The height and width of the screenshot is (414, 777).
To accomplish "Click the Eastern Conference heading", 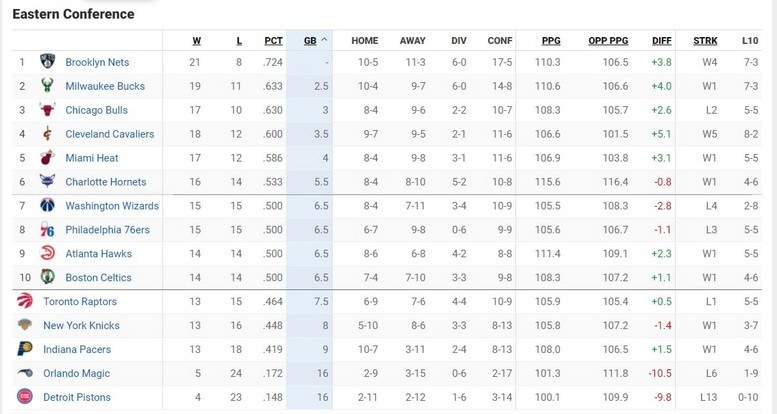I will pos(73,14).
